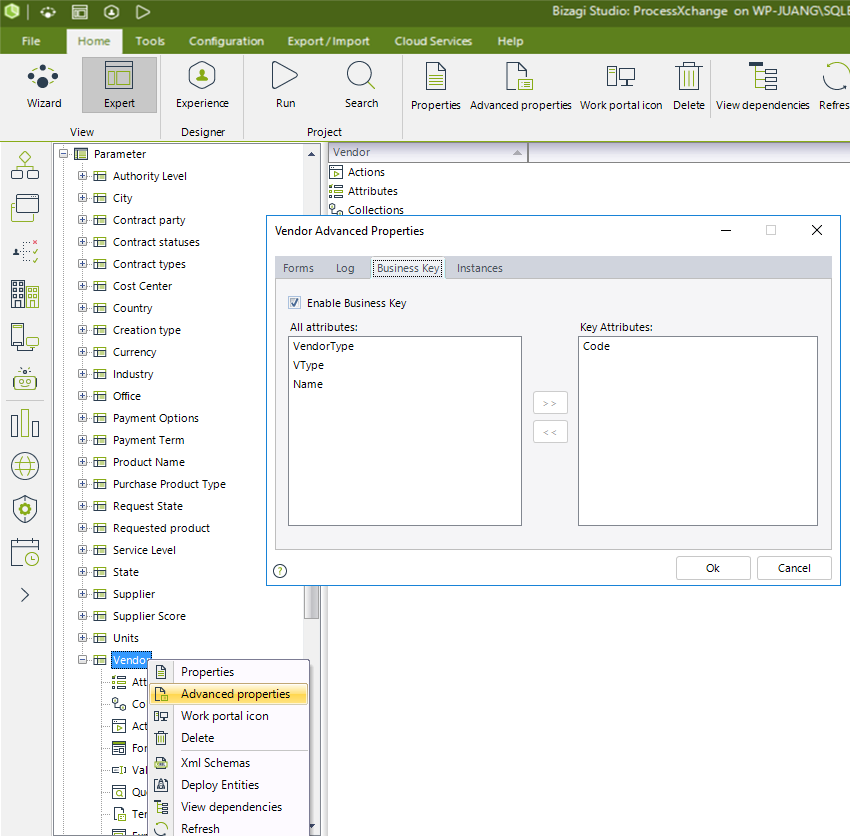Select Name in All attributes list
Viewport: 850px width, 836px height.
(x=308, y=384)
